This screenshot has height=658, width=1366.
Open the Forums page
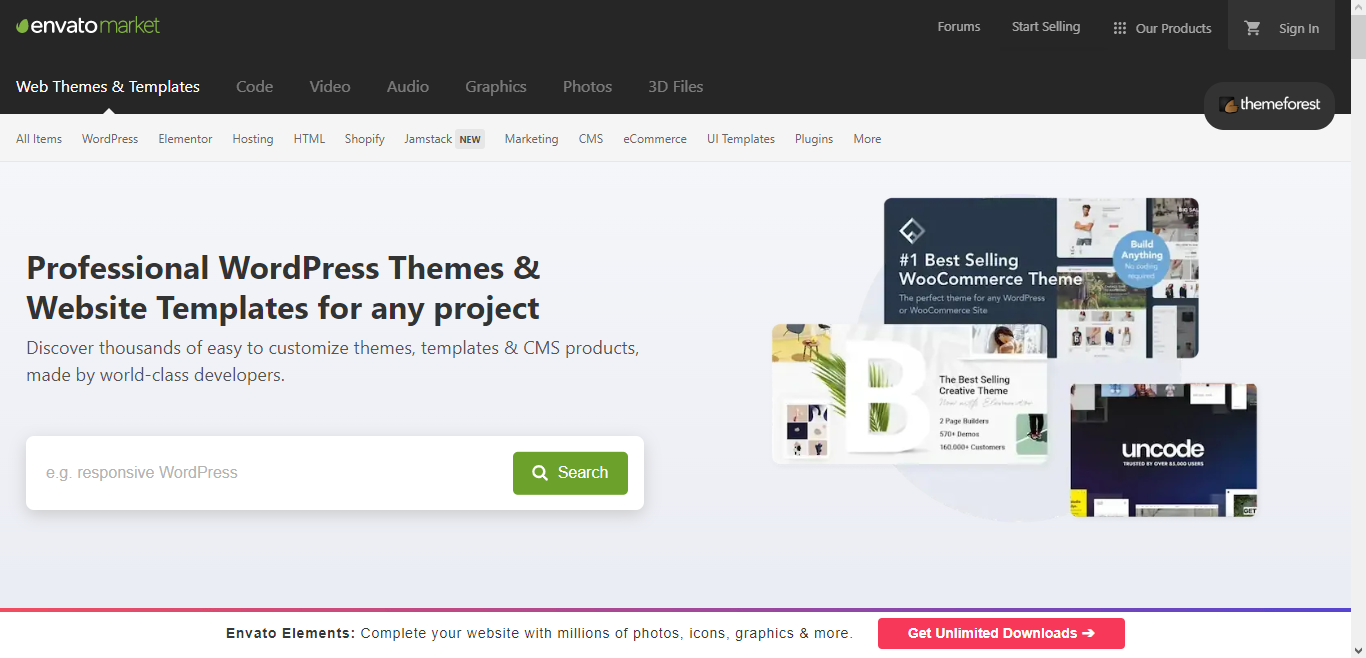tap(958, 27)
